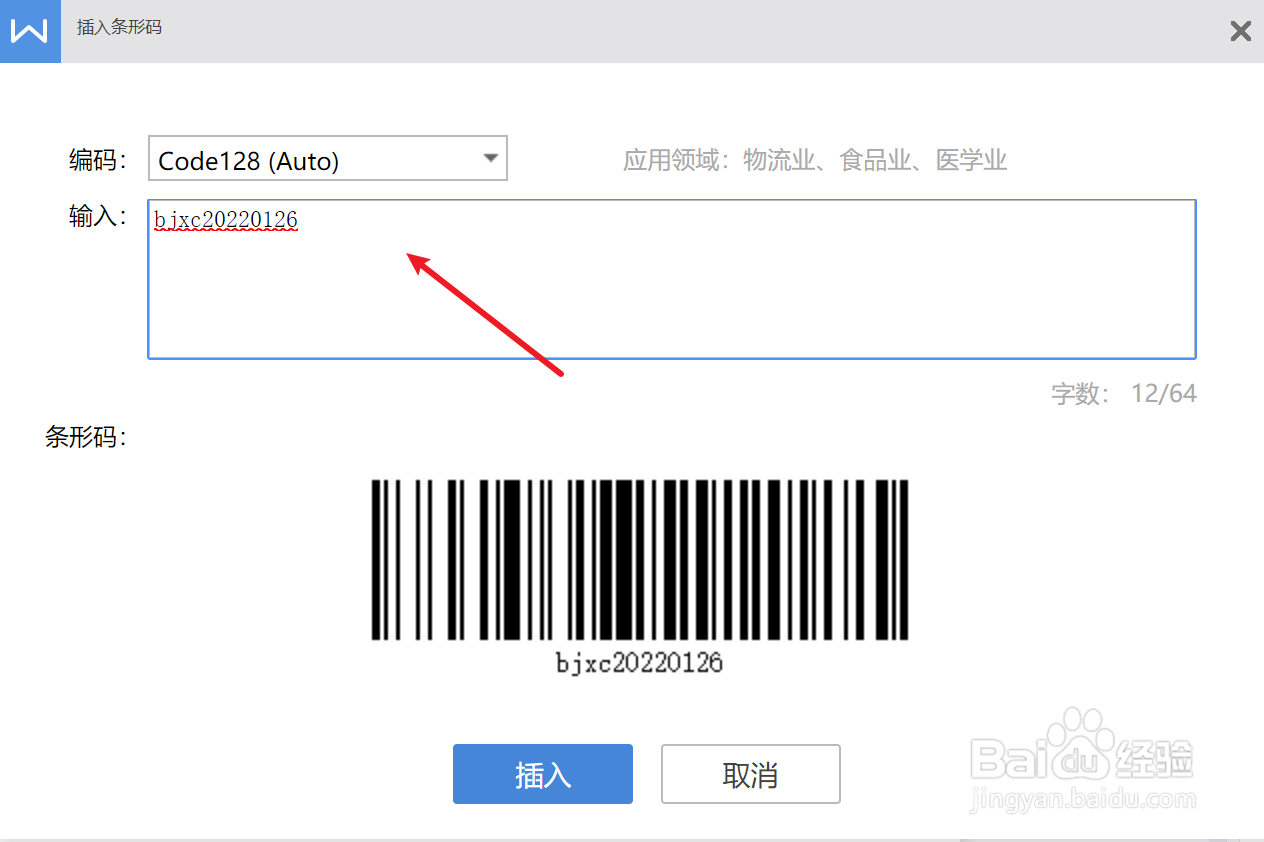1264x842 pixels.
Task: Click the 编码 label
Action: 98,160
